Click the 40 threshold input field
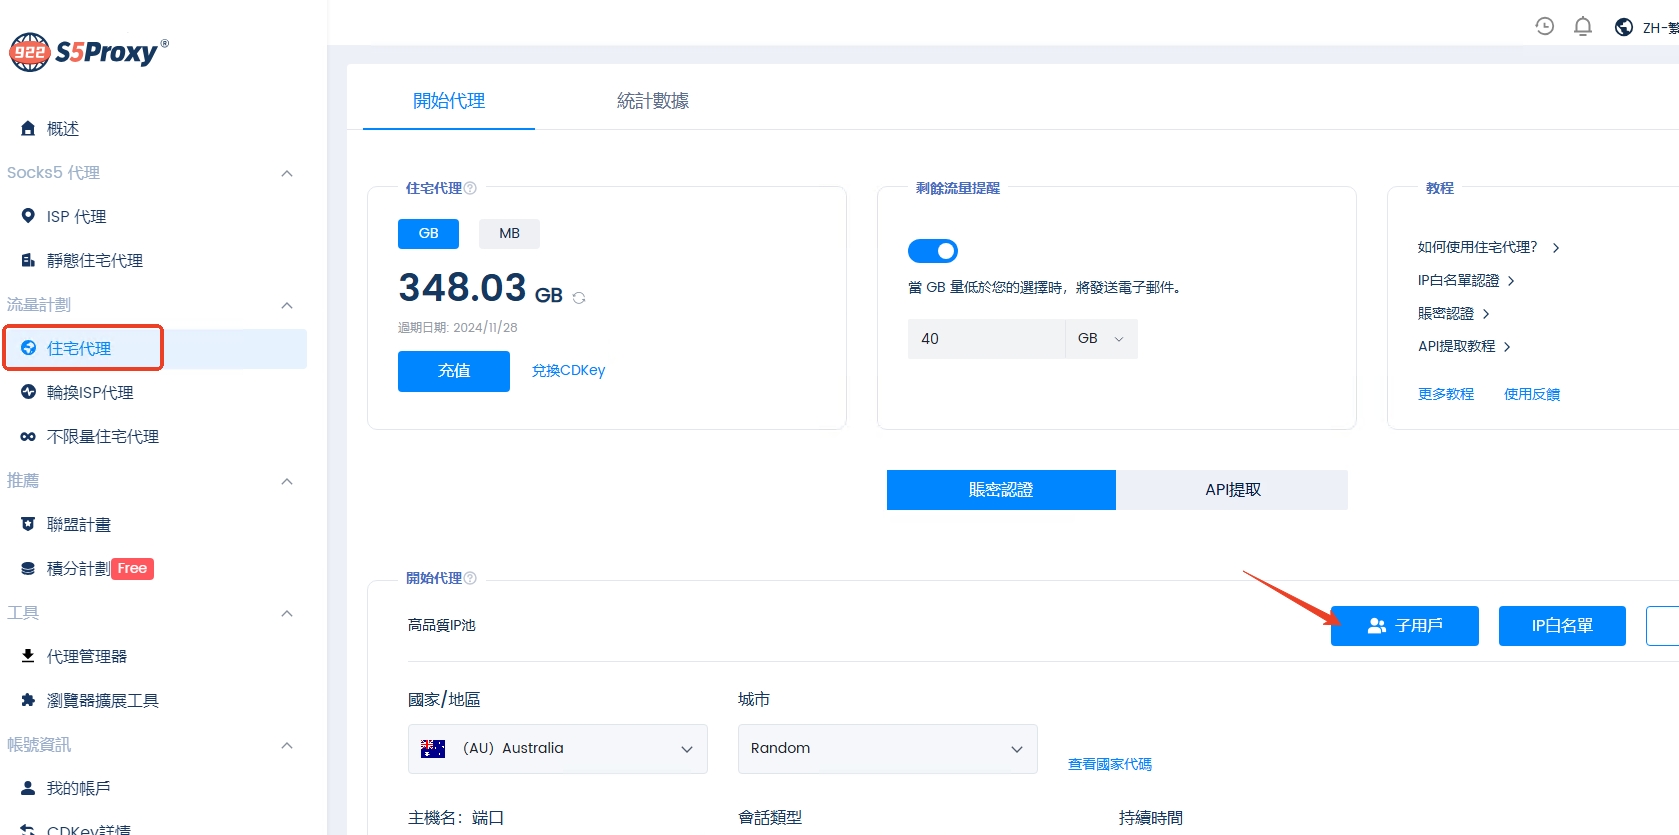Screen dimensions: 1679x835 coord(985,339)
